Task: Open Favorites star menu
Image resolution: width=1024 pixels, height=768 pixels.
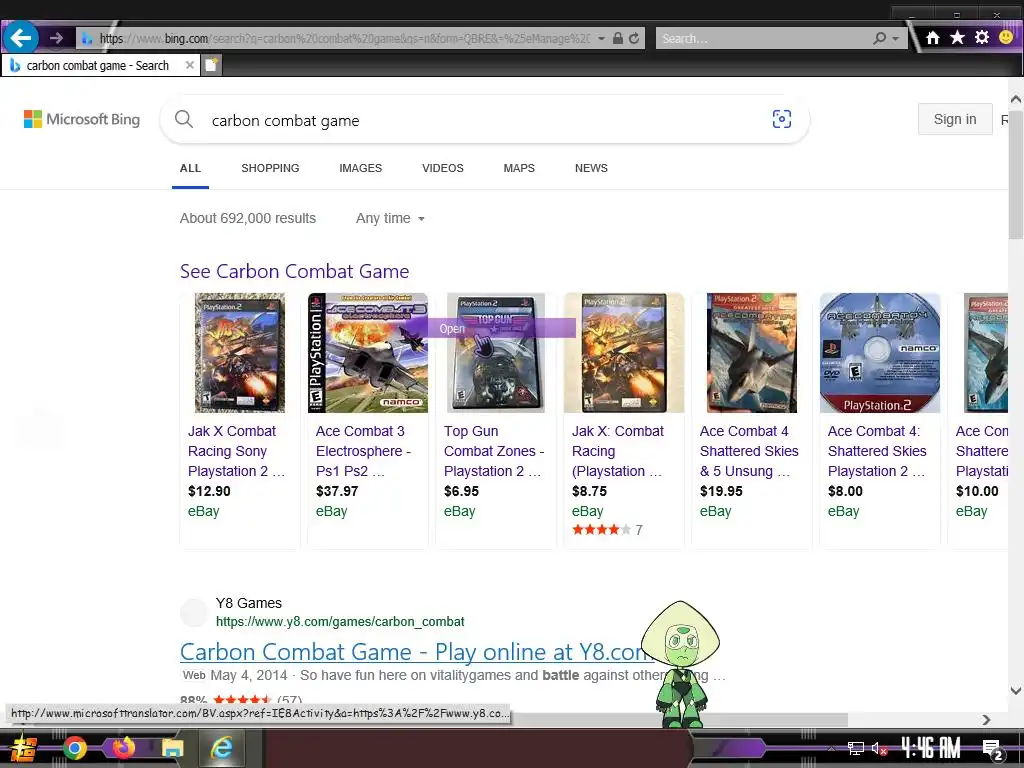Action: point(957,37)
